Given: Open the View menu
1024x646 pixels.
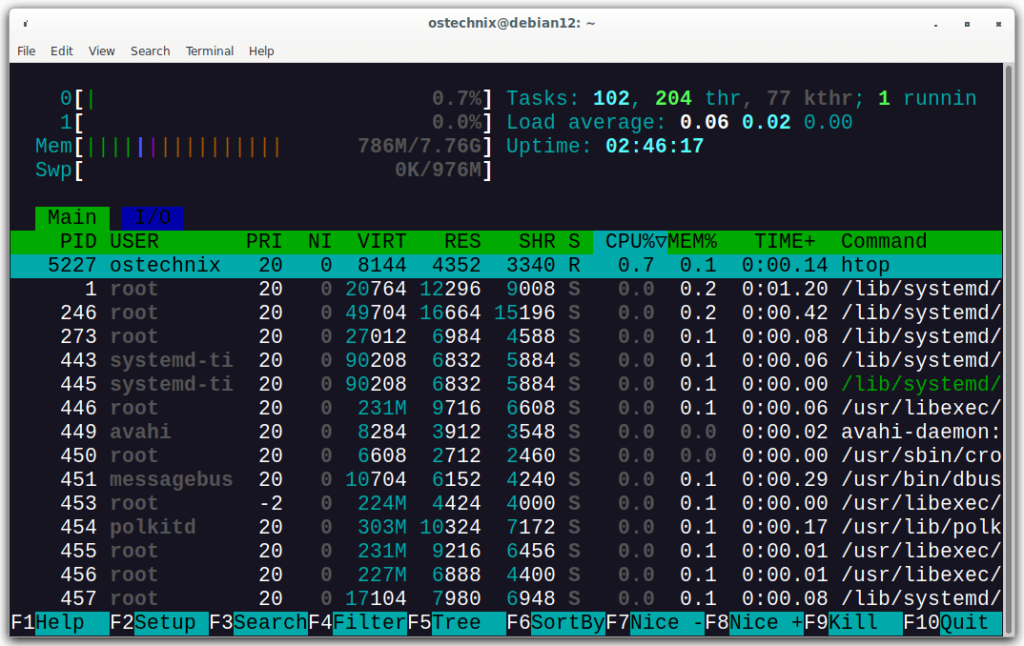Looking at the screenshot, I should pyautogui.click(x=101, y=51).
